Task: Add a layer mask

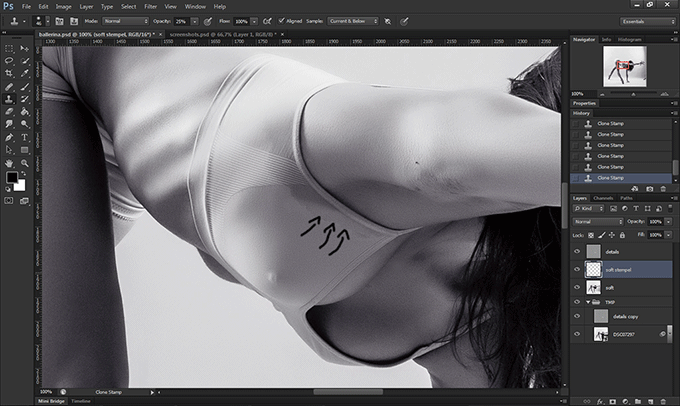Action: pos(612,402)
